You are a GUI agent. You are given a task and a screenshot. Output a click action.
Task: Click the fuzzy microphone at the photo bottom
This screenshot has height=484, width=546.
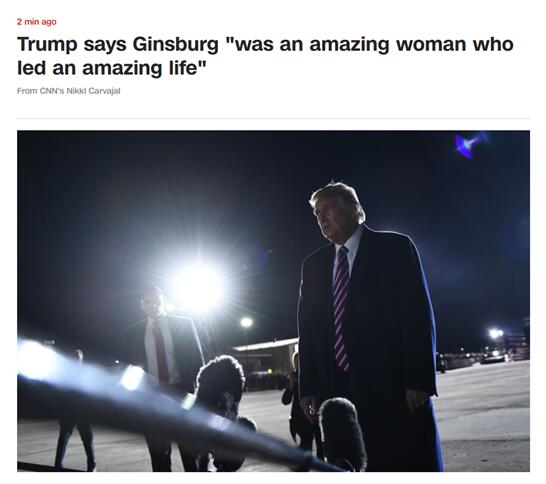pos(342,435)
